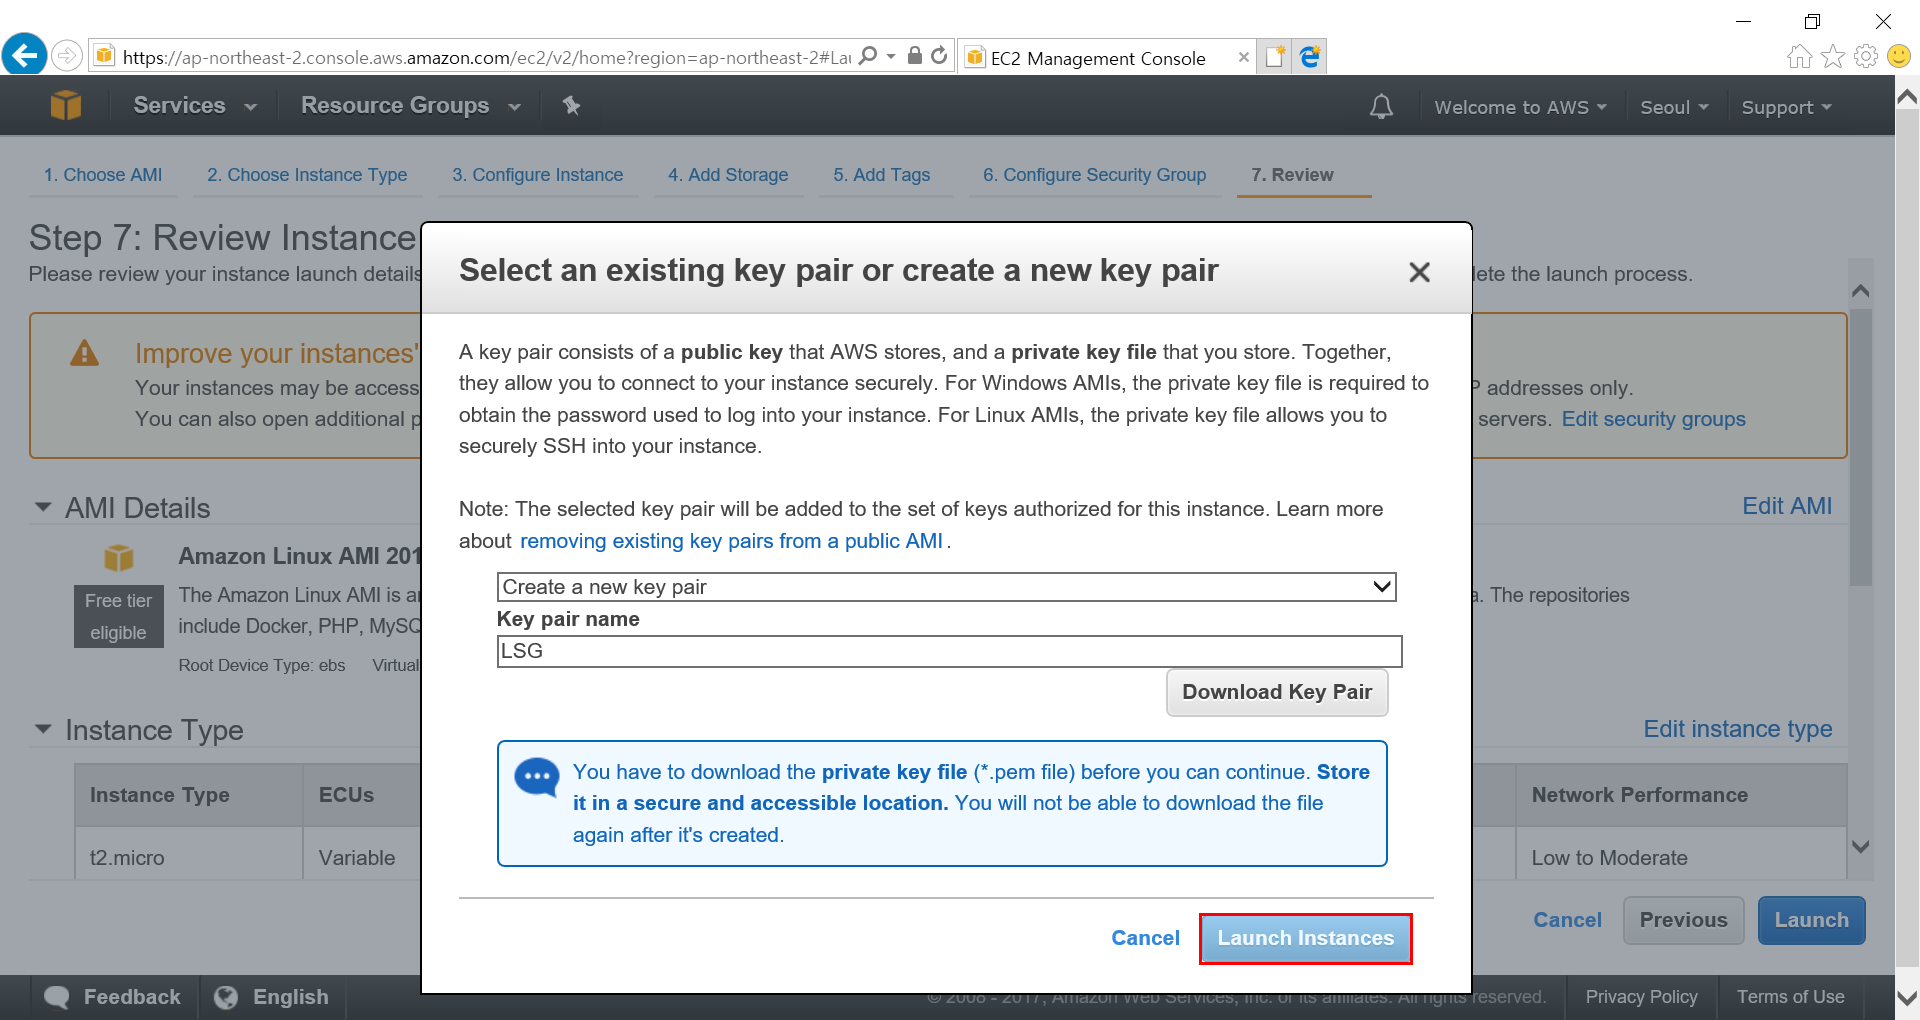1920x1020 pixels.
Task: Click the Edit instance type link
Action: 1738,729
